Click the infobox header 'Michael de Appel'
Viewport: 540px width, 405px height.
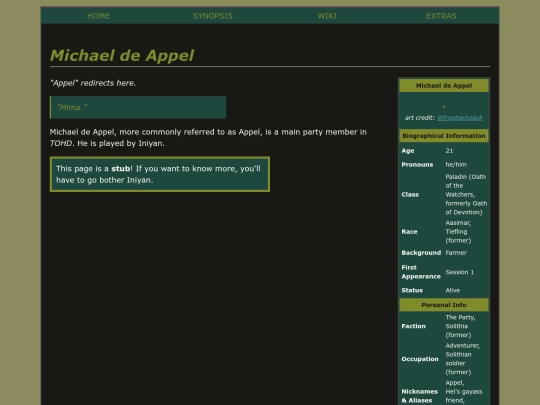pos(444,85)
